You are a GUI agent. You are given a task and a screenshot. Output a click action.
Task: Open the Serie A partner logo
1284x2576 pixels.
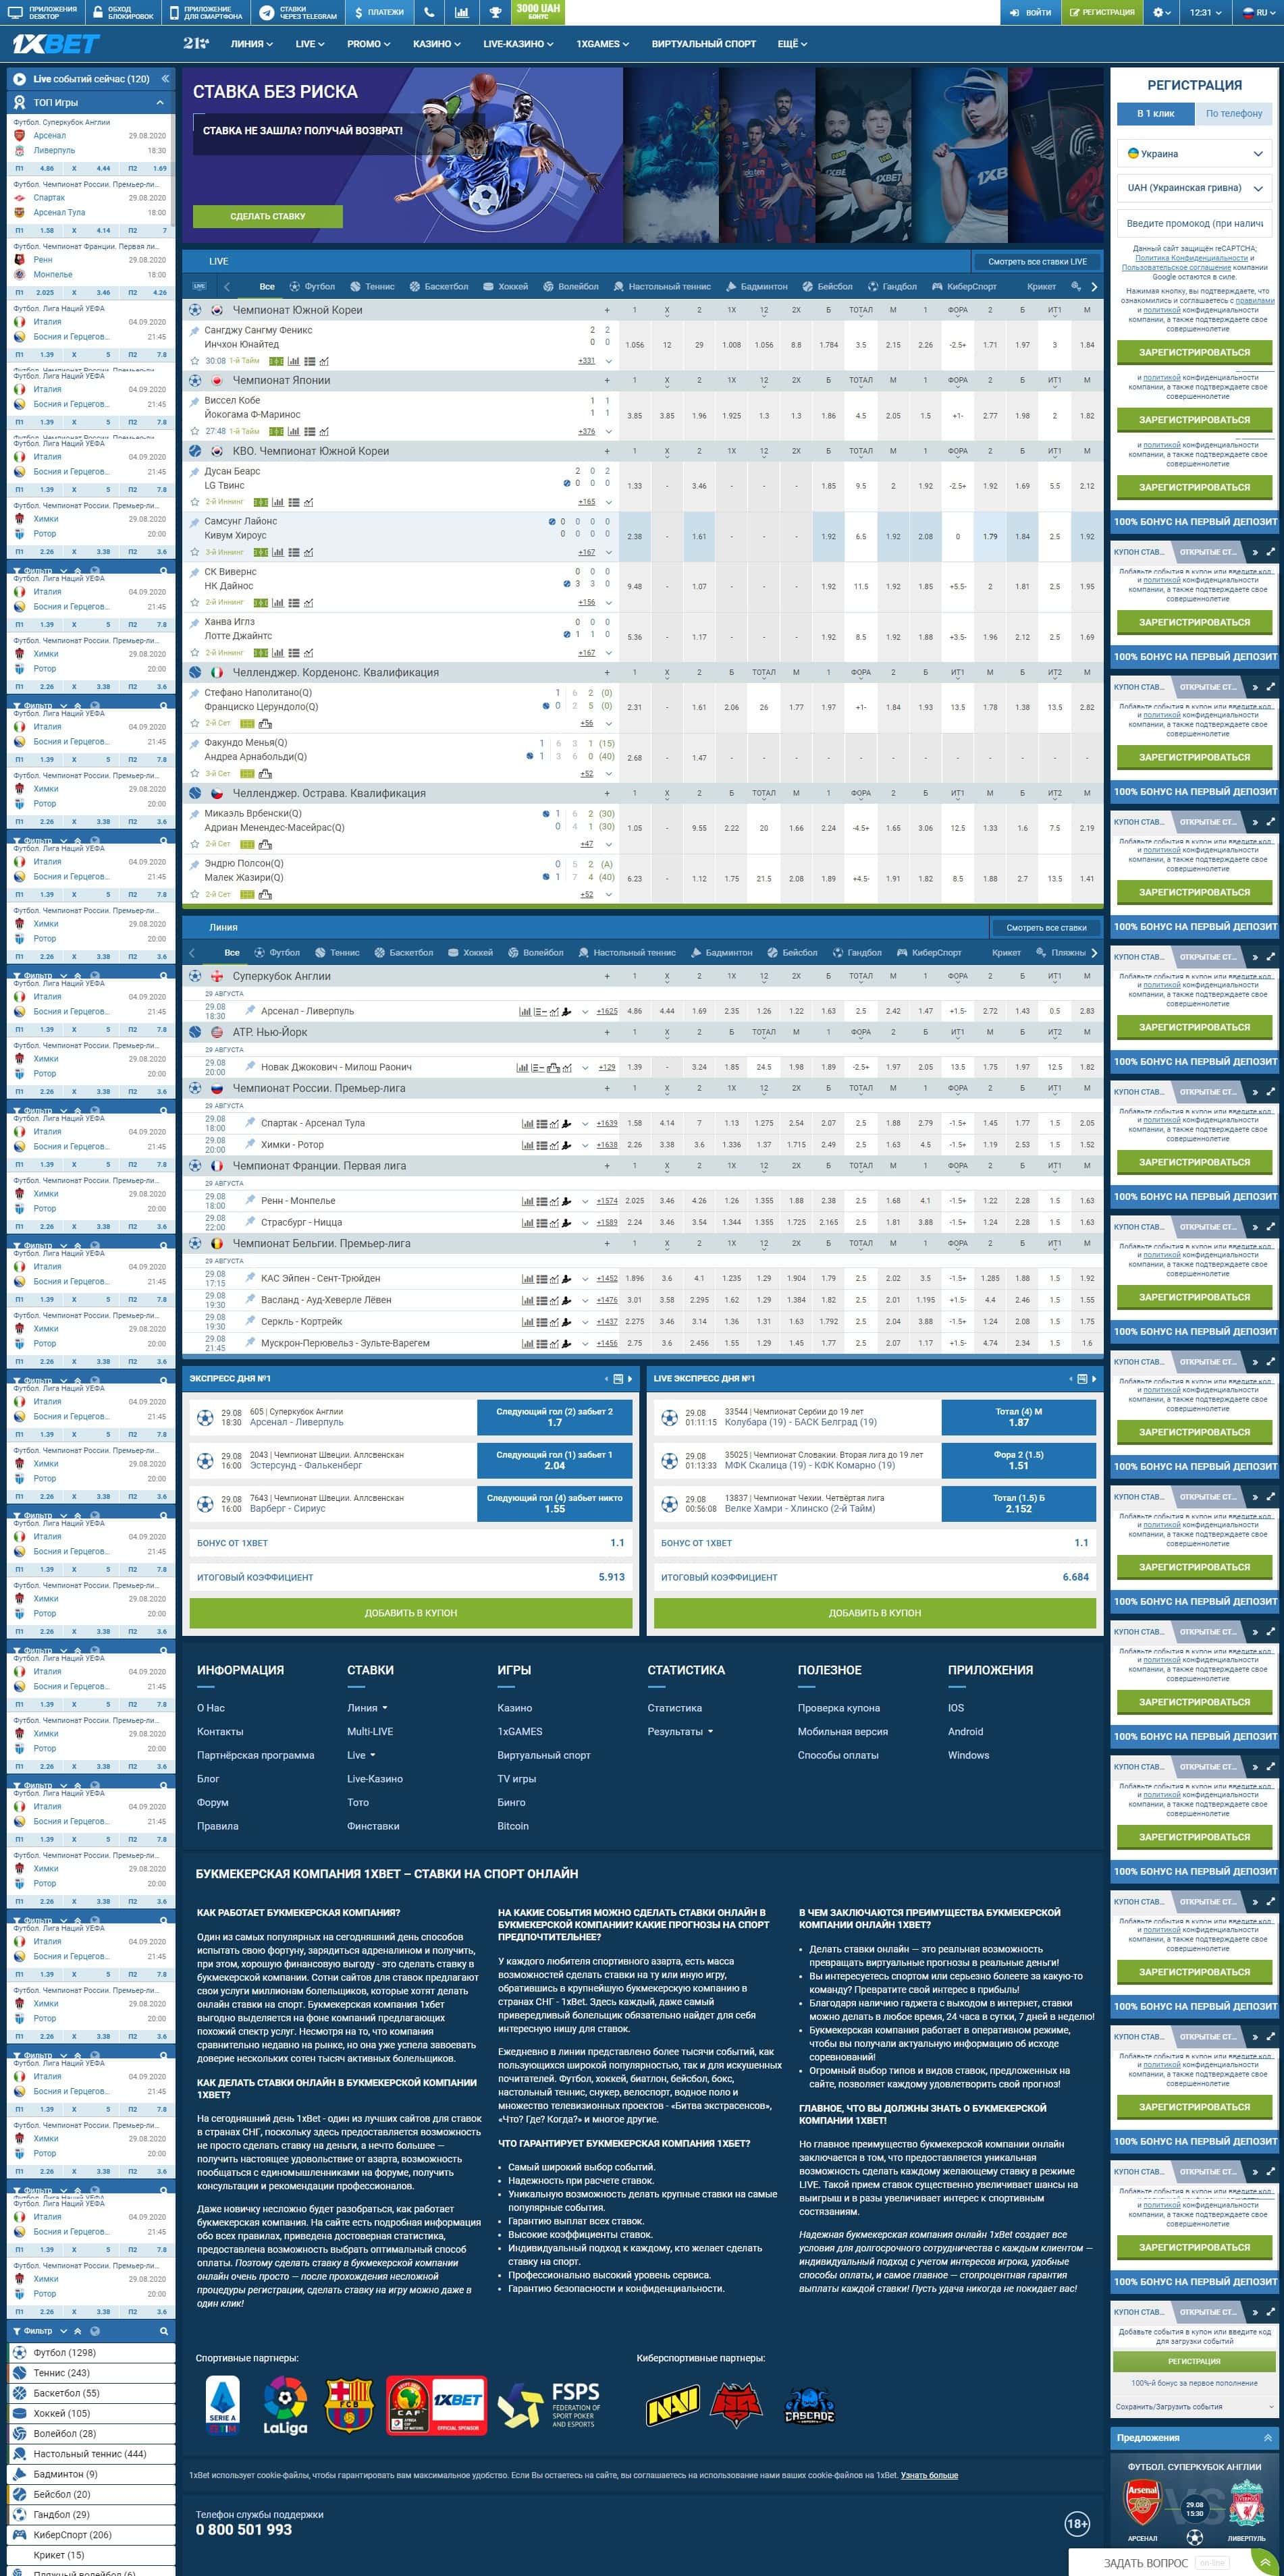click(x=222, y=2405)
